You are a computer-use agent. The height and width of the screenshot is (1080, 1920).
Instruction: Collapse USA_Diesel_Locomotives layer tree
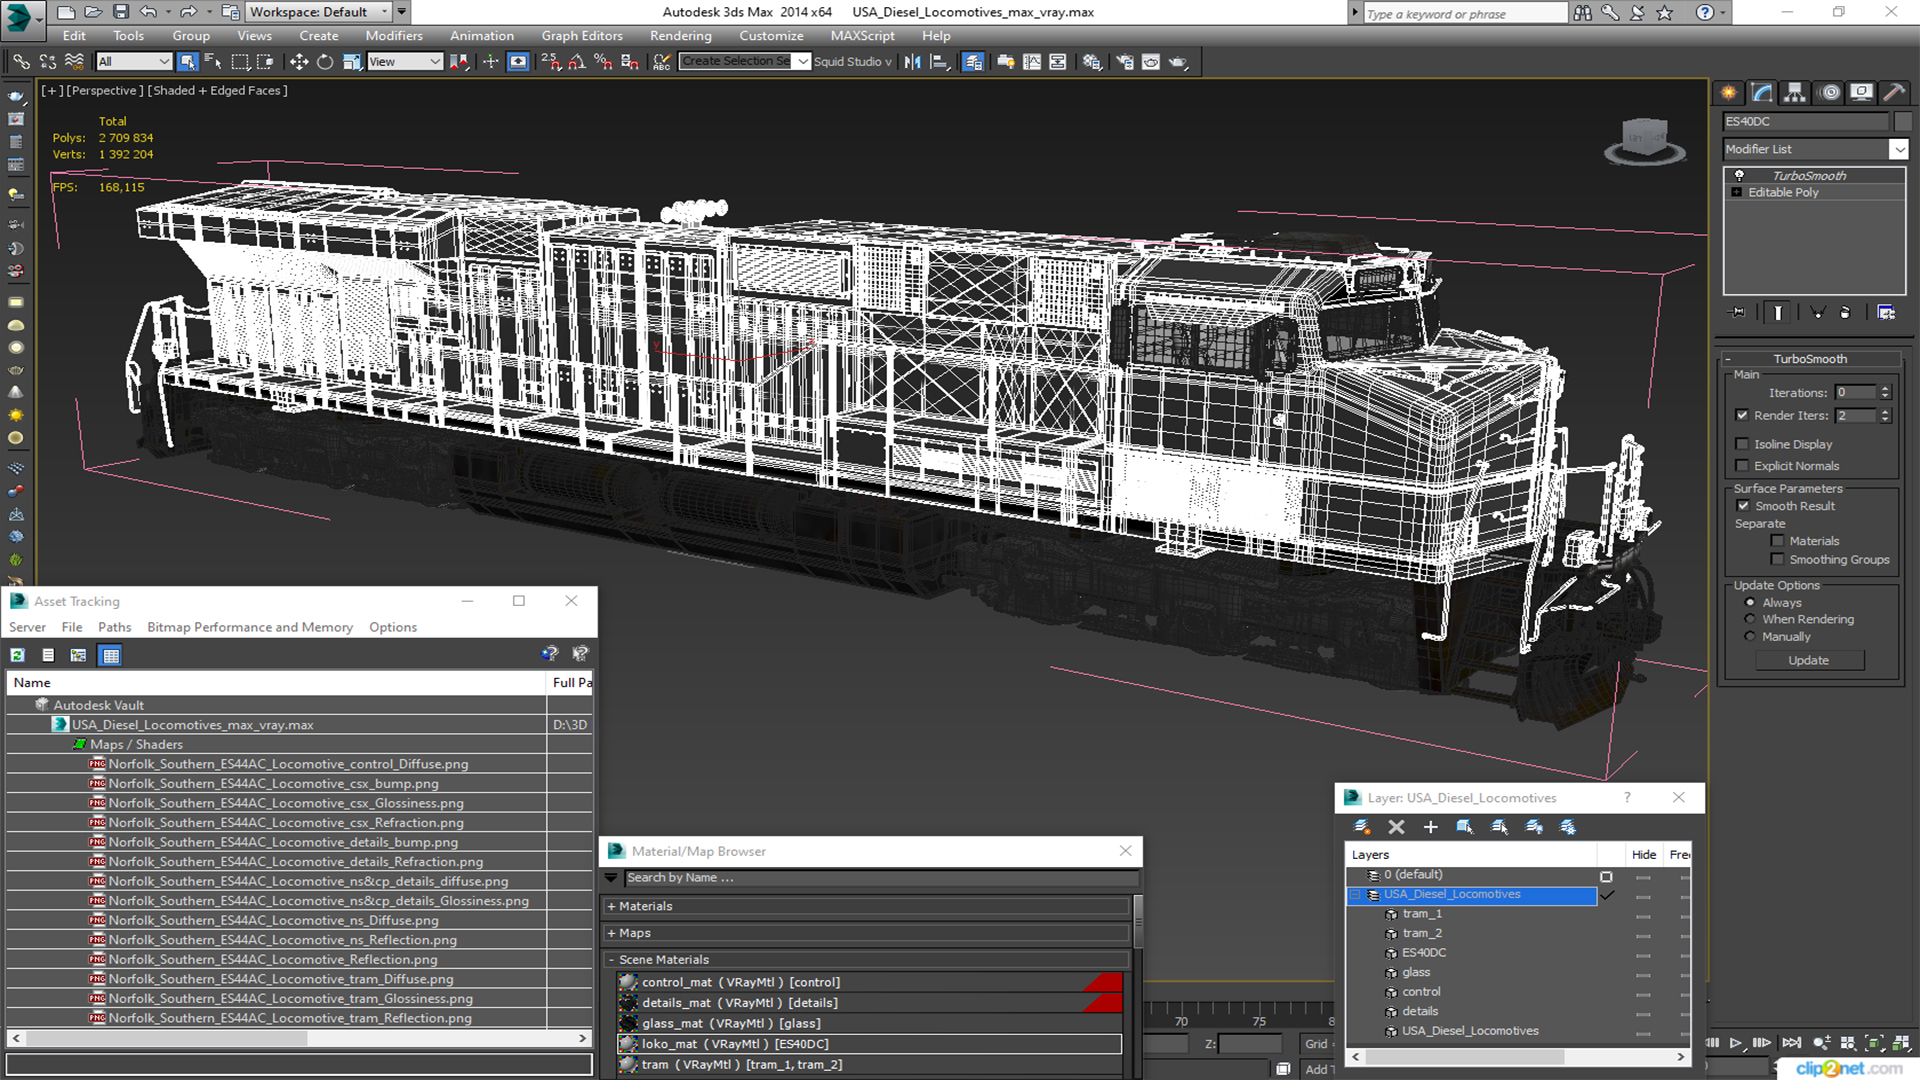pos(1356,895)
